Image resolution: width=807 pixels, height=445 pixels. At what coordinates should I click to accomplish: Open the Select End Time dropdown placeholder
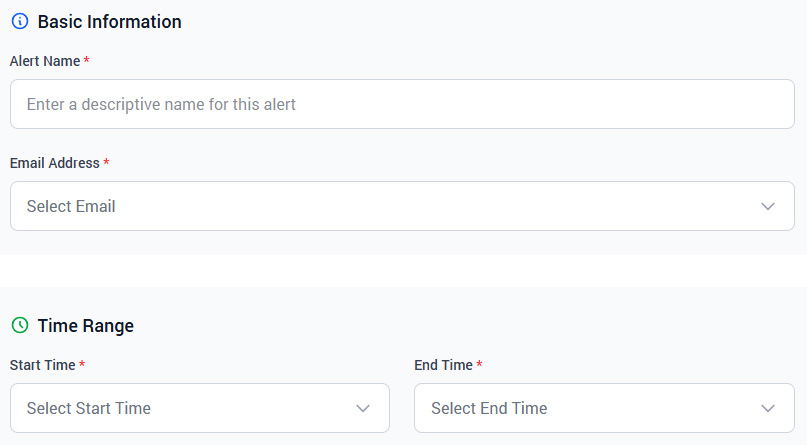tap(489, 408)
